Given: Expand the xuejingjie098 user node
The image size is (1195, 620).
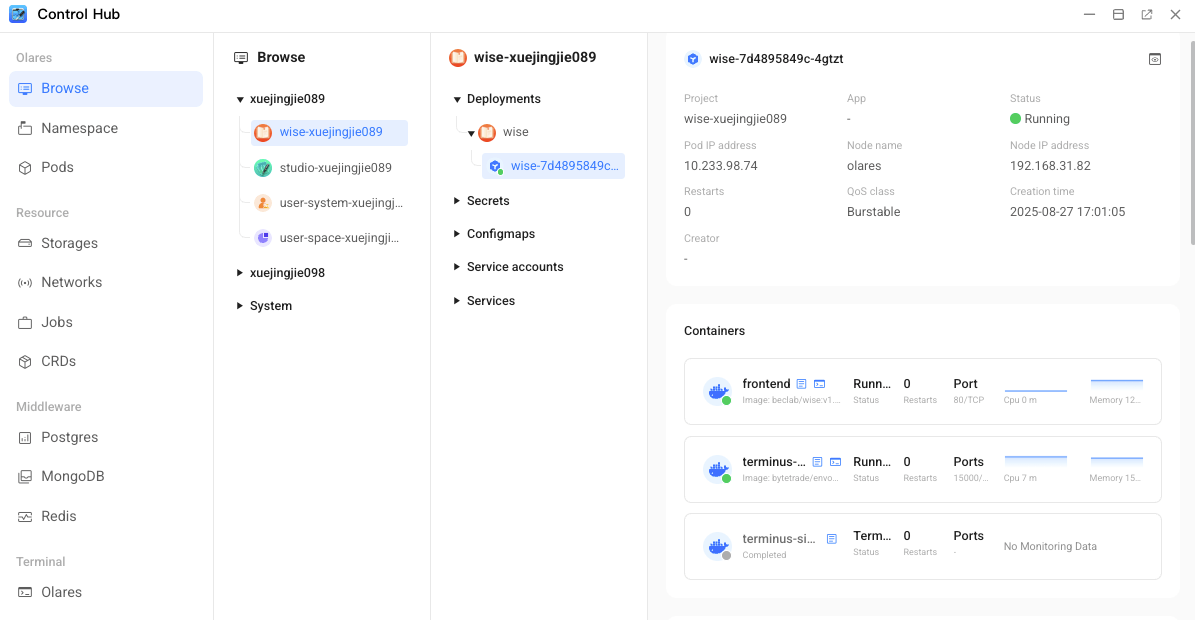Looking at the screenshot, I should pos(240,273).
